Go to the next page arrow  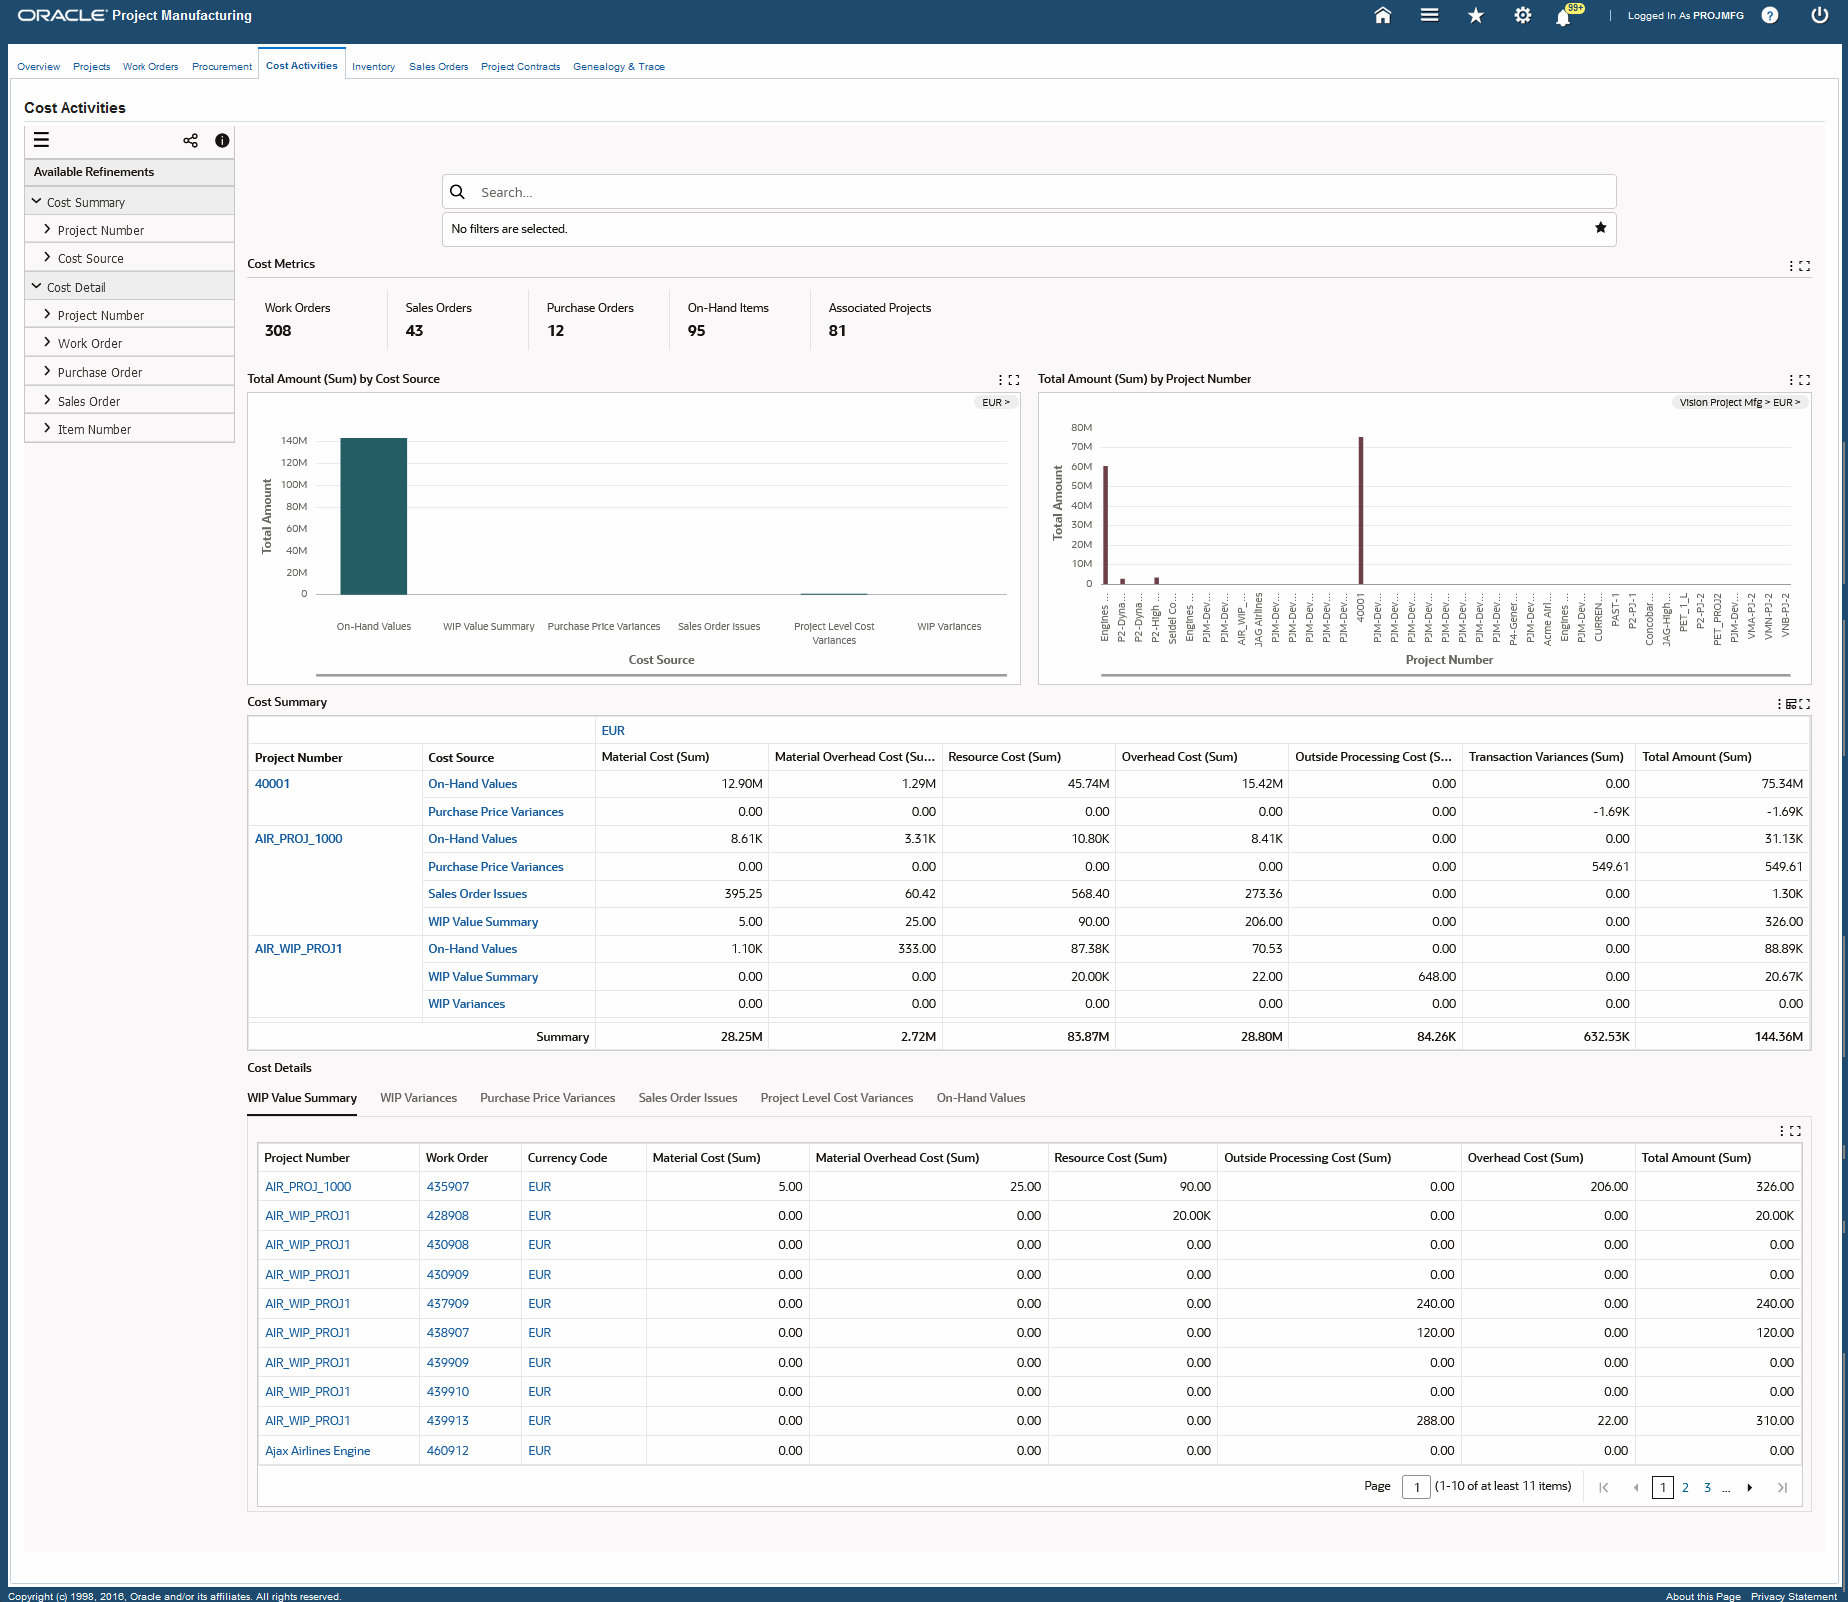coord(1750,1488)
